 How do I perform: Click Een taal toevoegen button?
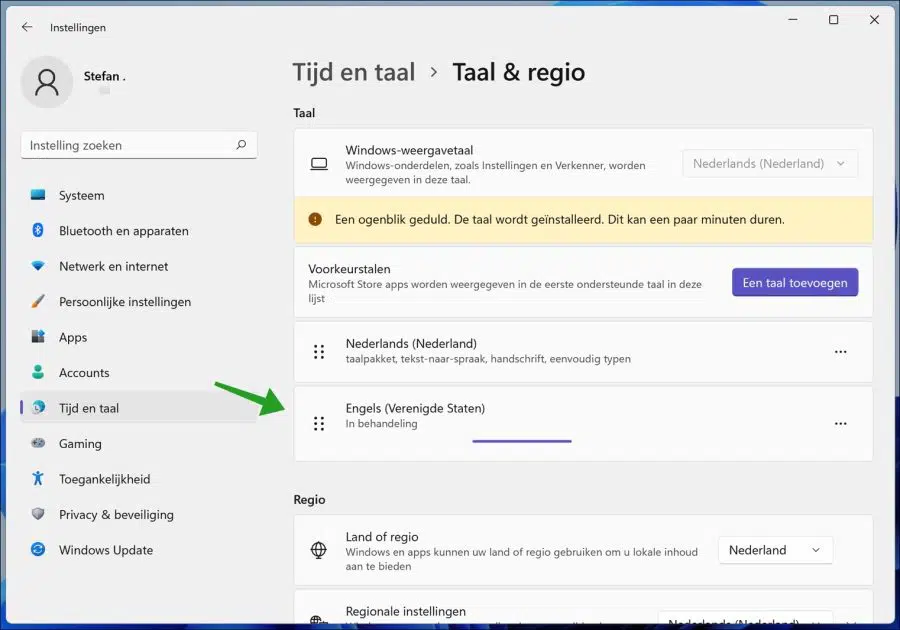pos(794,282)
